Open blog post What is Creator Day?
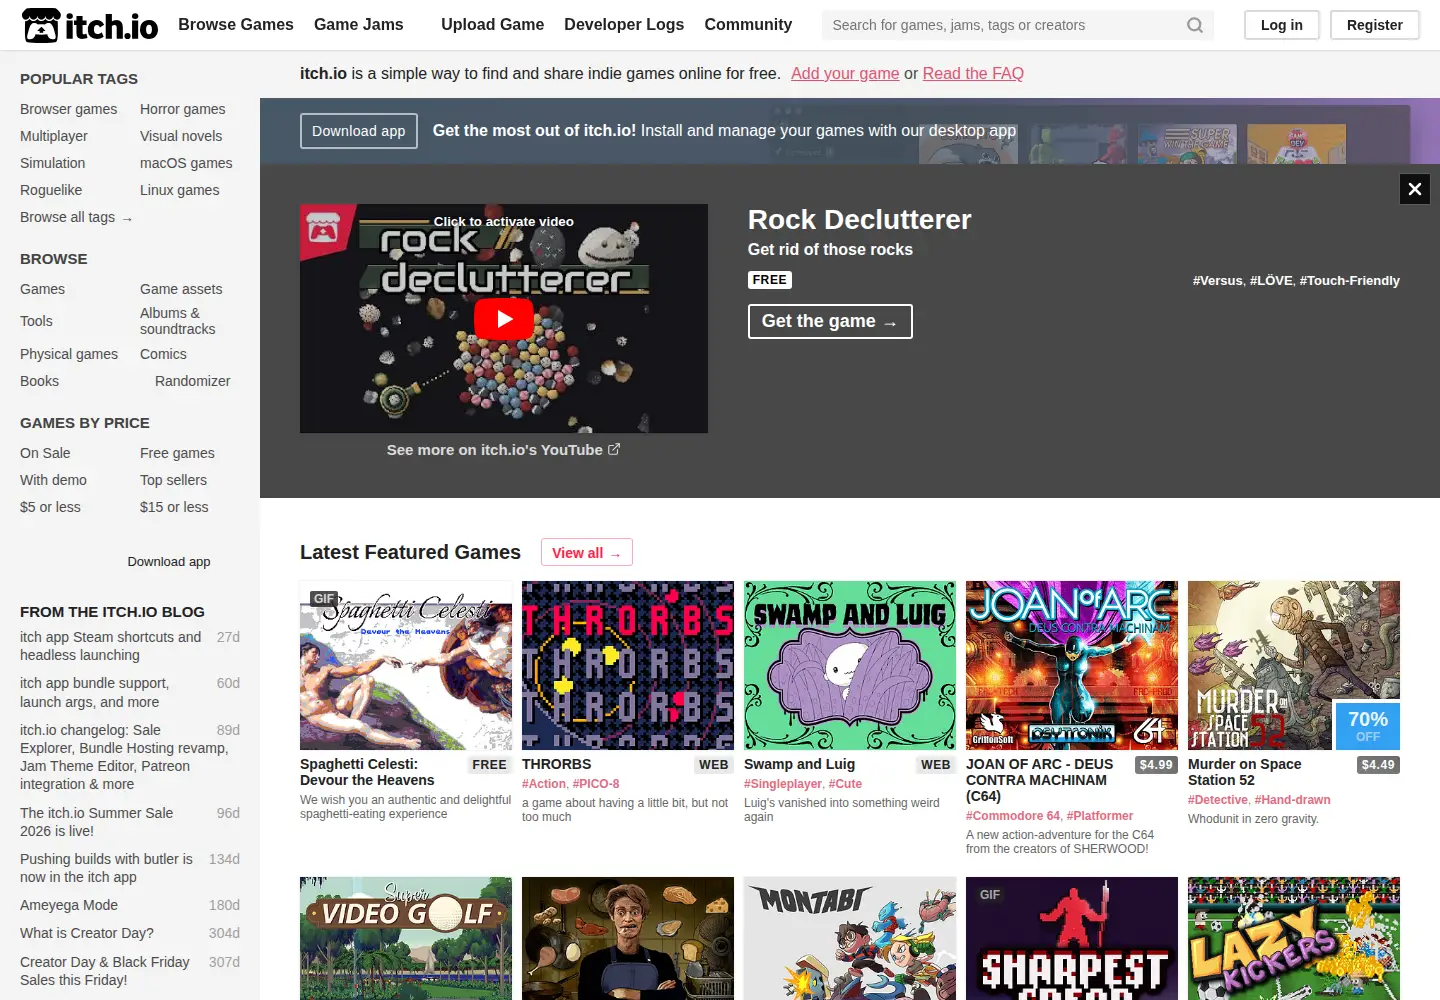 [87, 933]
